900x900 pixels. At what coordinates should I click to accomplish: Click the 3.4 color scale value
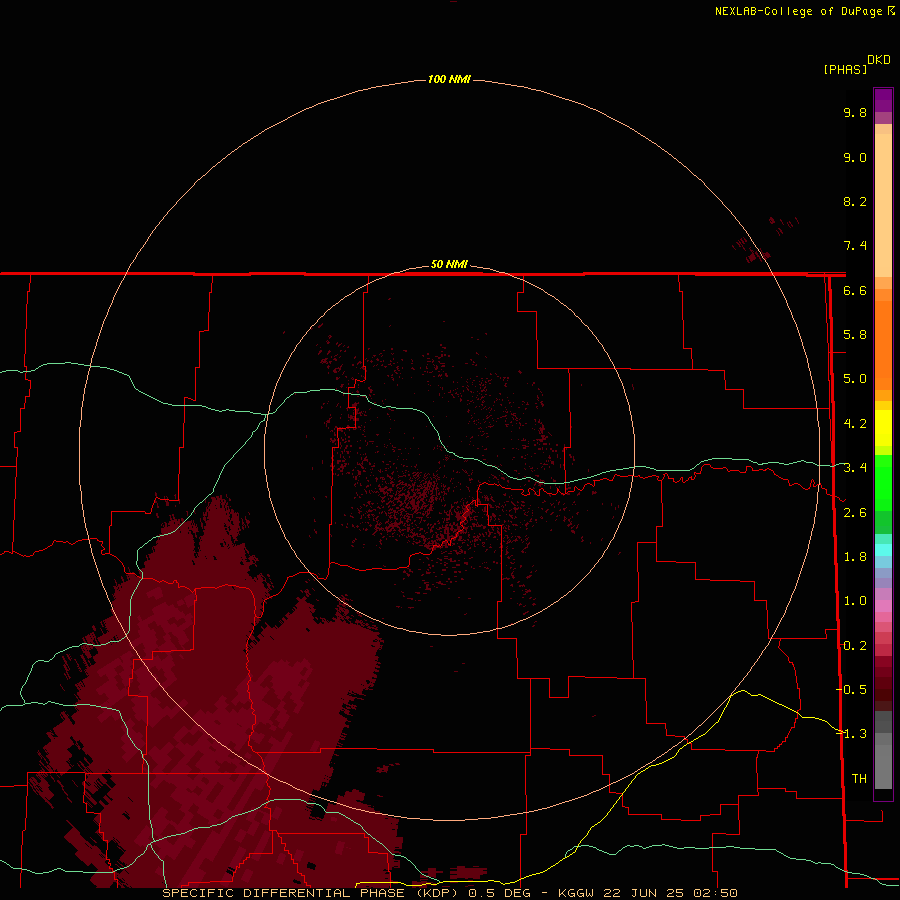click(x=855, y=468)
